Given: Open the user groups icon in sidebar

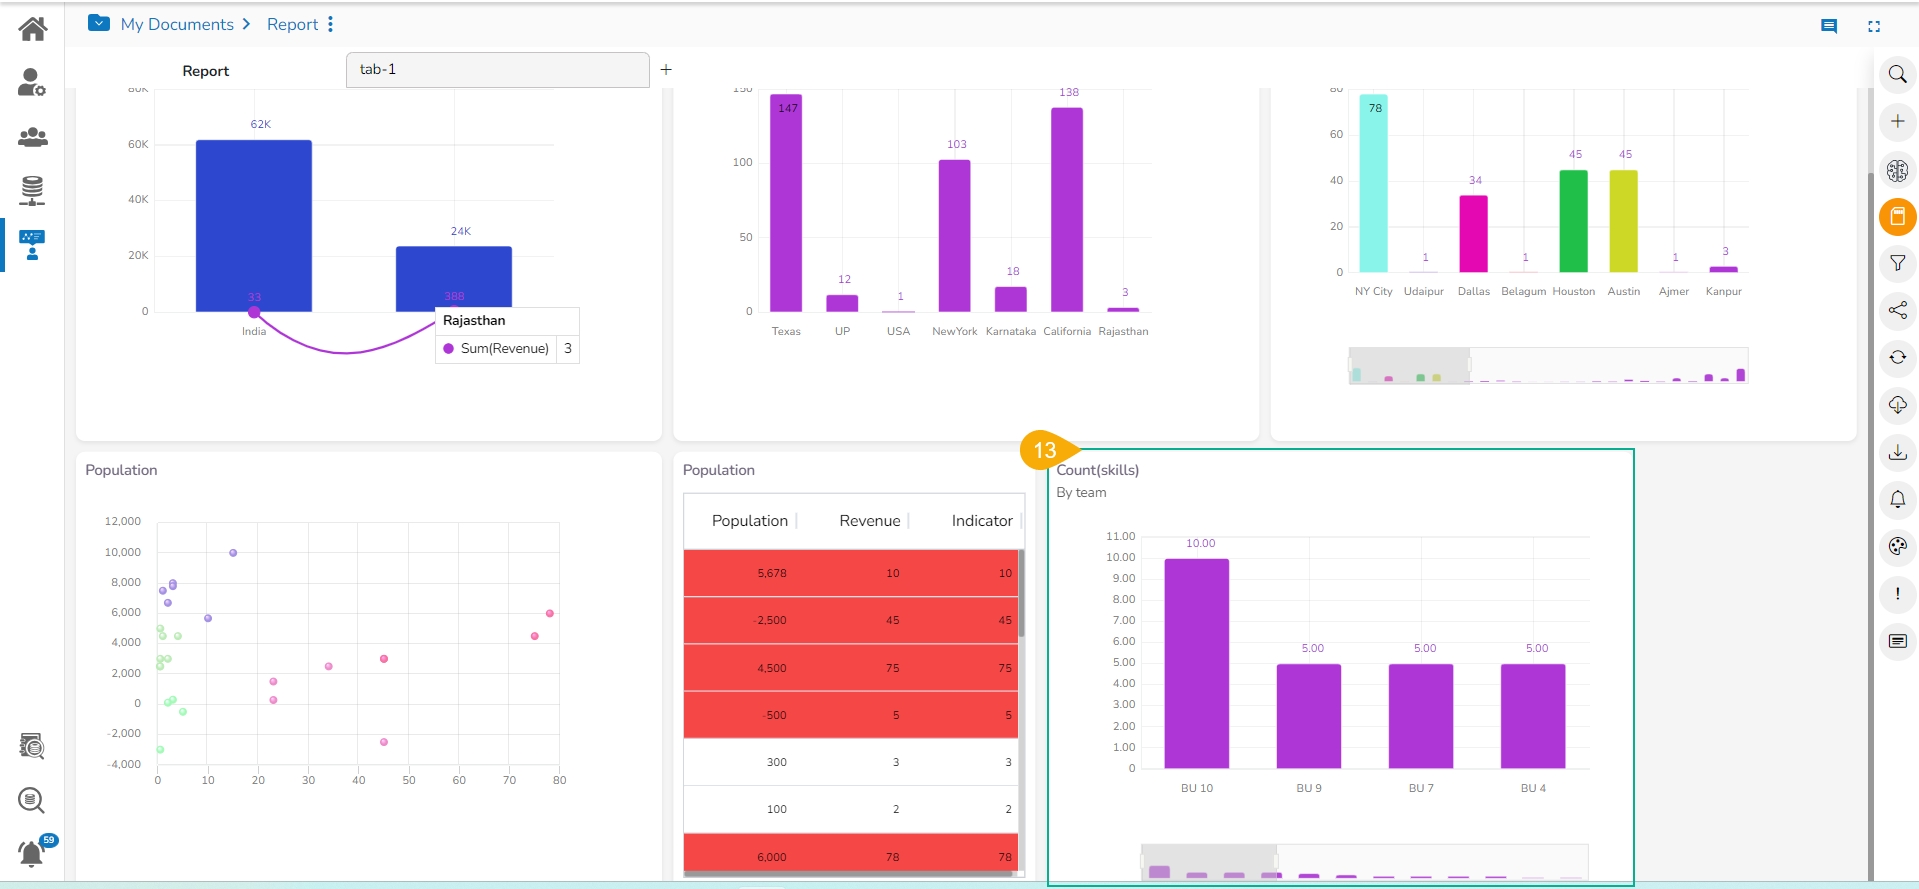Looking at the screenshot, I should click(33, 137).
